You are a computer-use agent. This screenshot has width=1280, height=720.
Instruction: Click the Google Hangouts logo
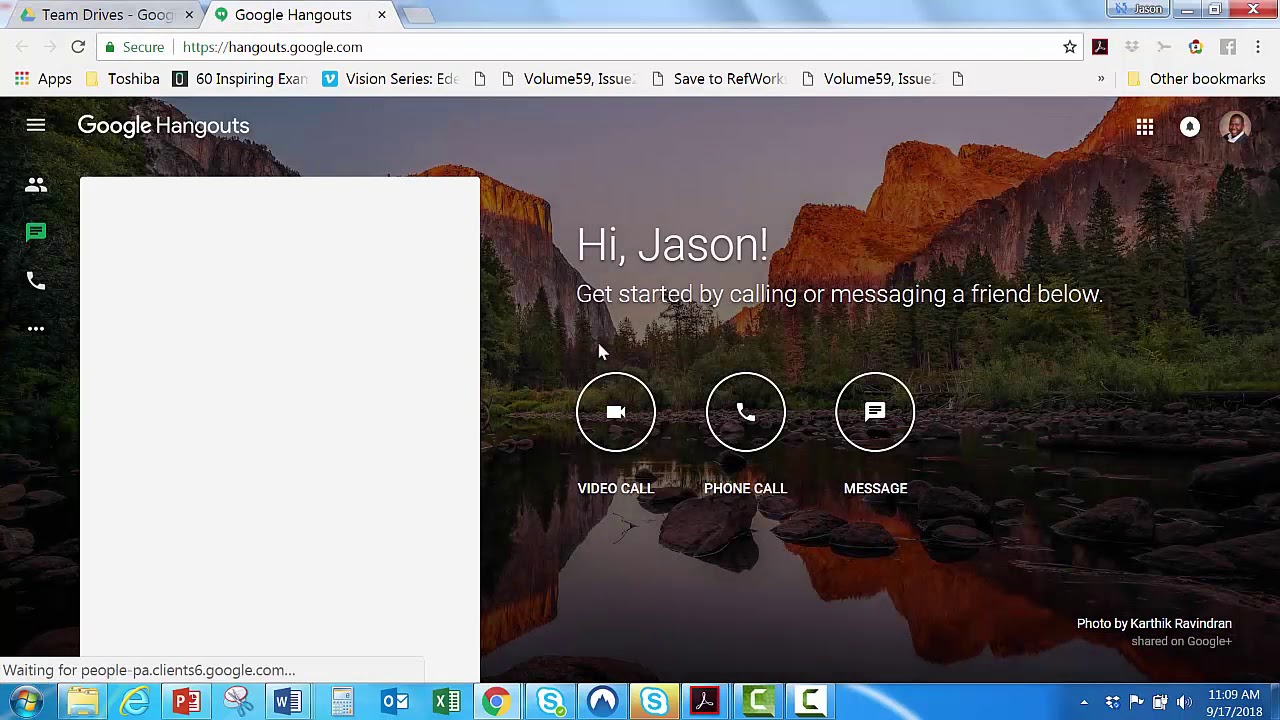[x=164, y=126]
